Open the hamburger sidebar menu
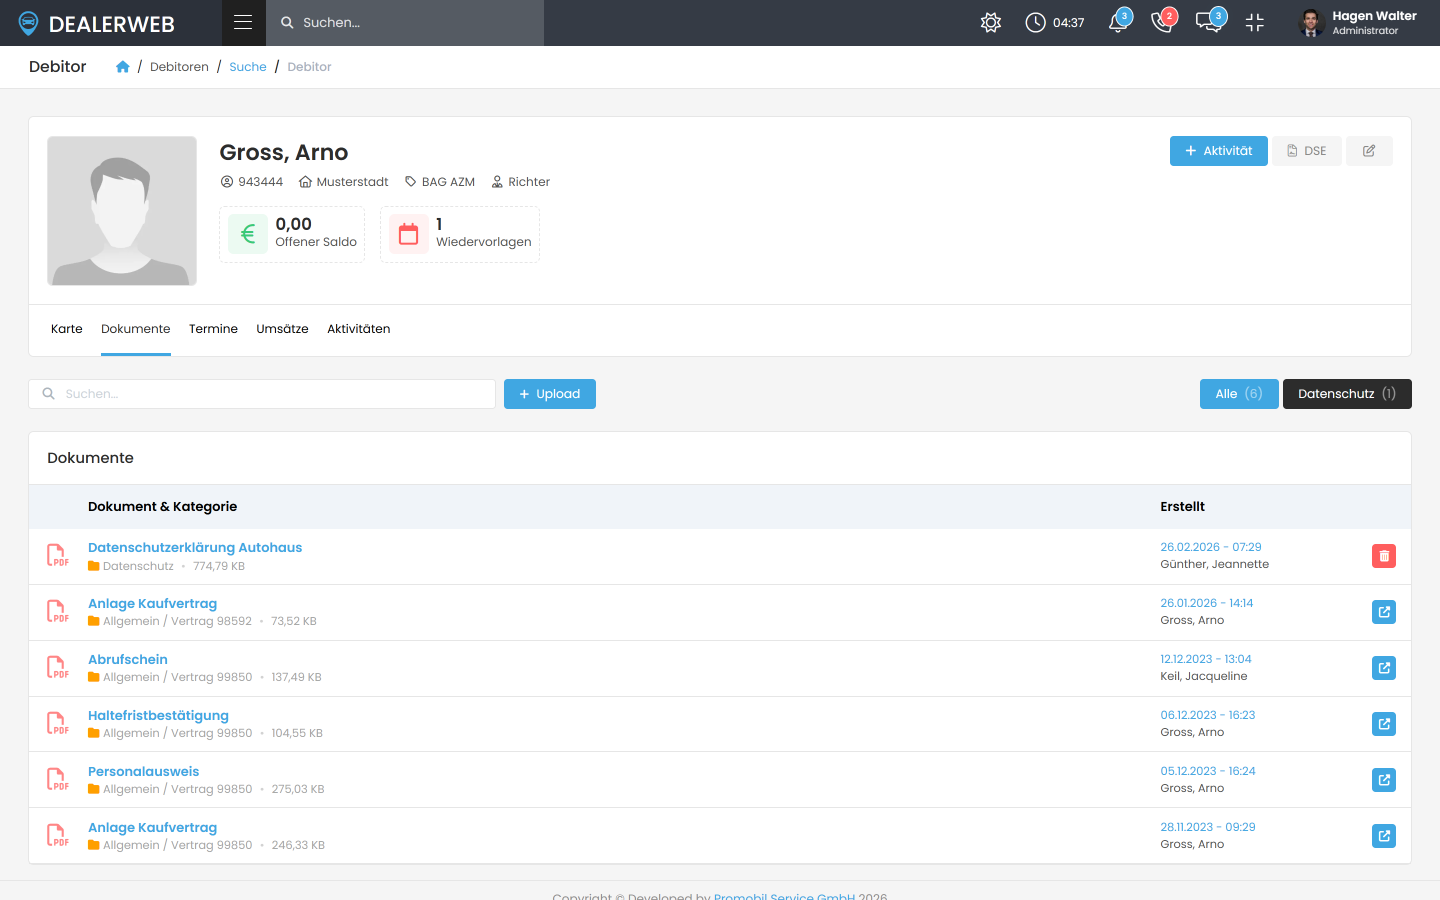The height and width of the screenshot is (900, 1440). 243,22
